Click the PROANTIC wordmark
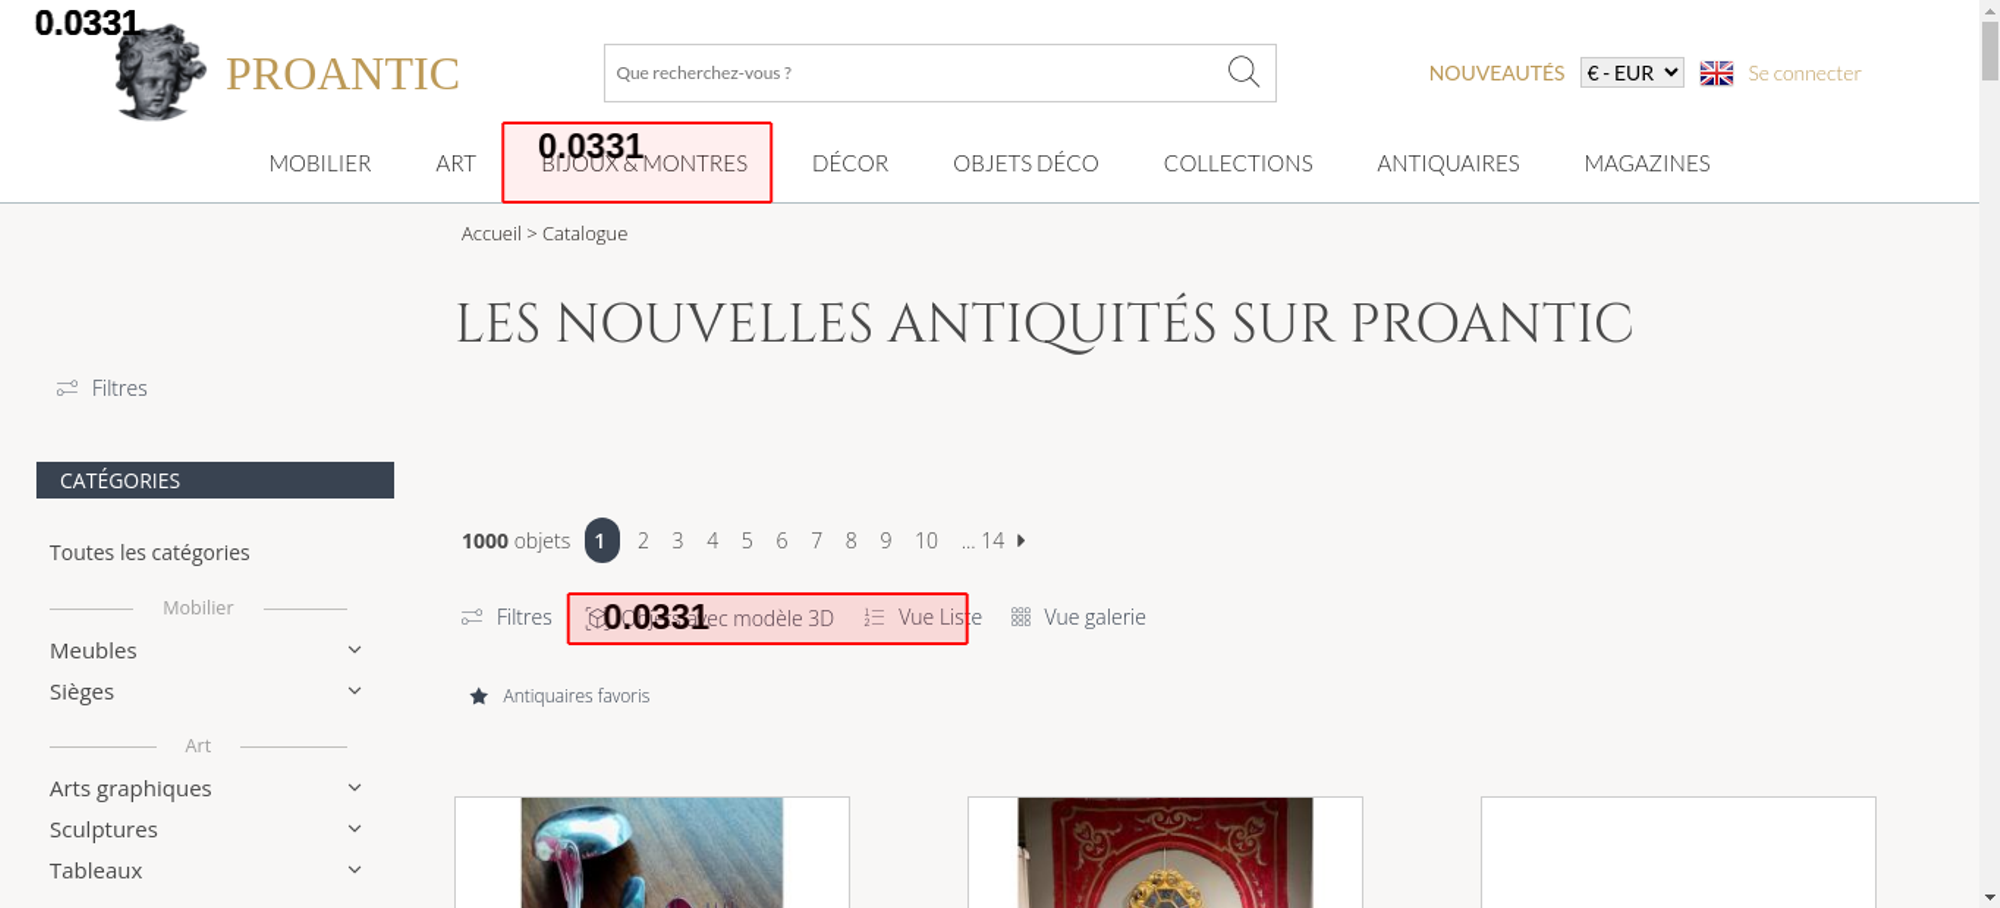The height and width of the screenshot is (908, 2000). (342, 74)
